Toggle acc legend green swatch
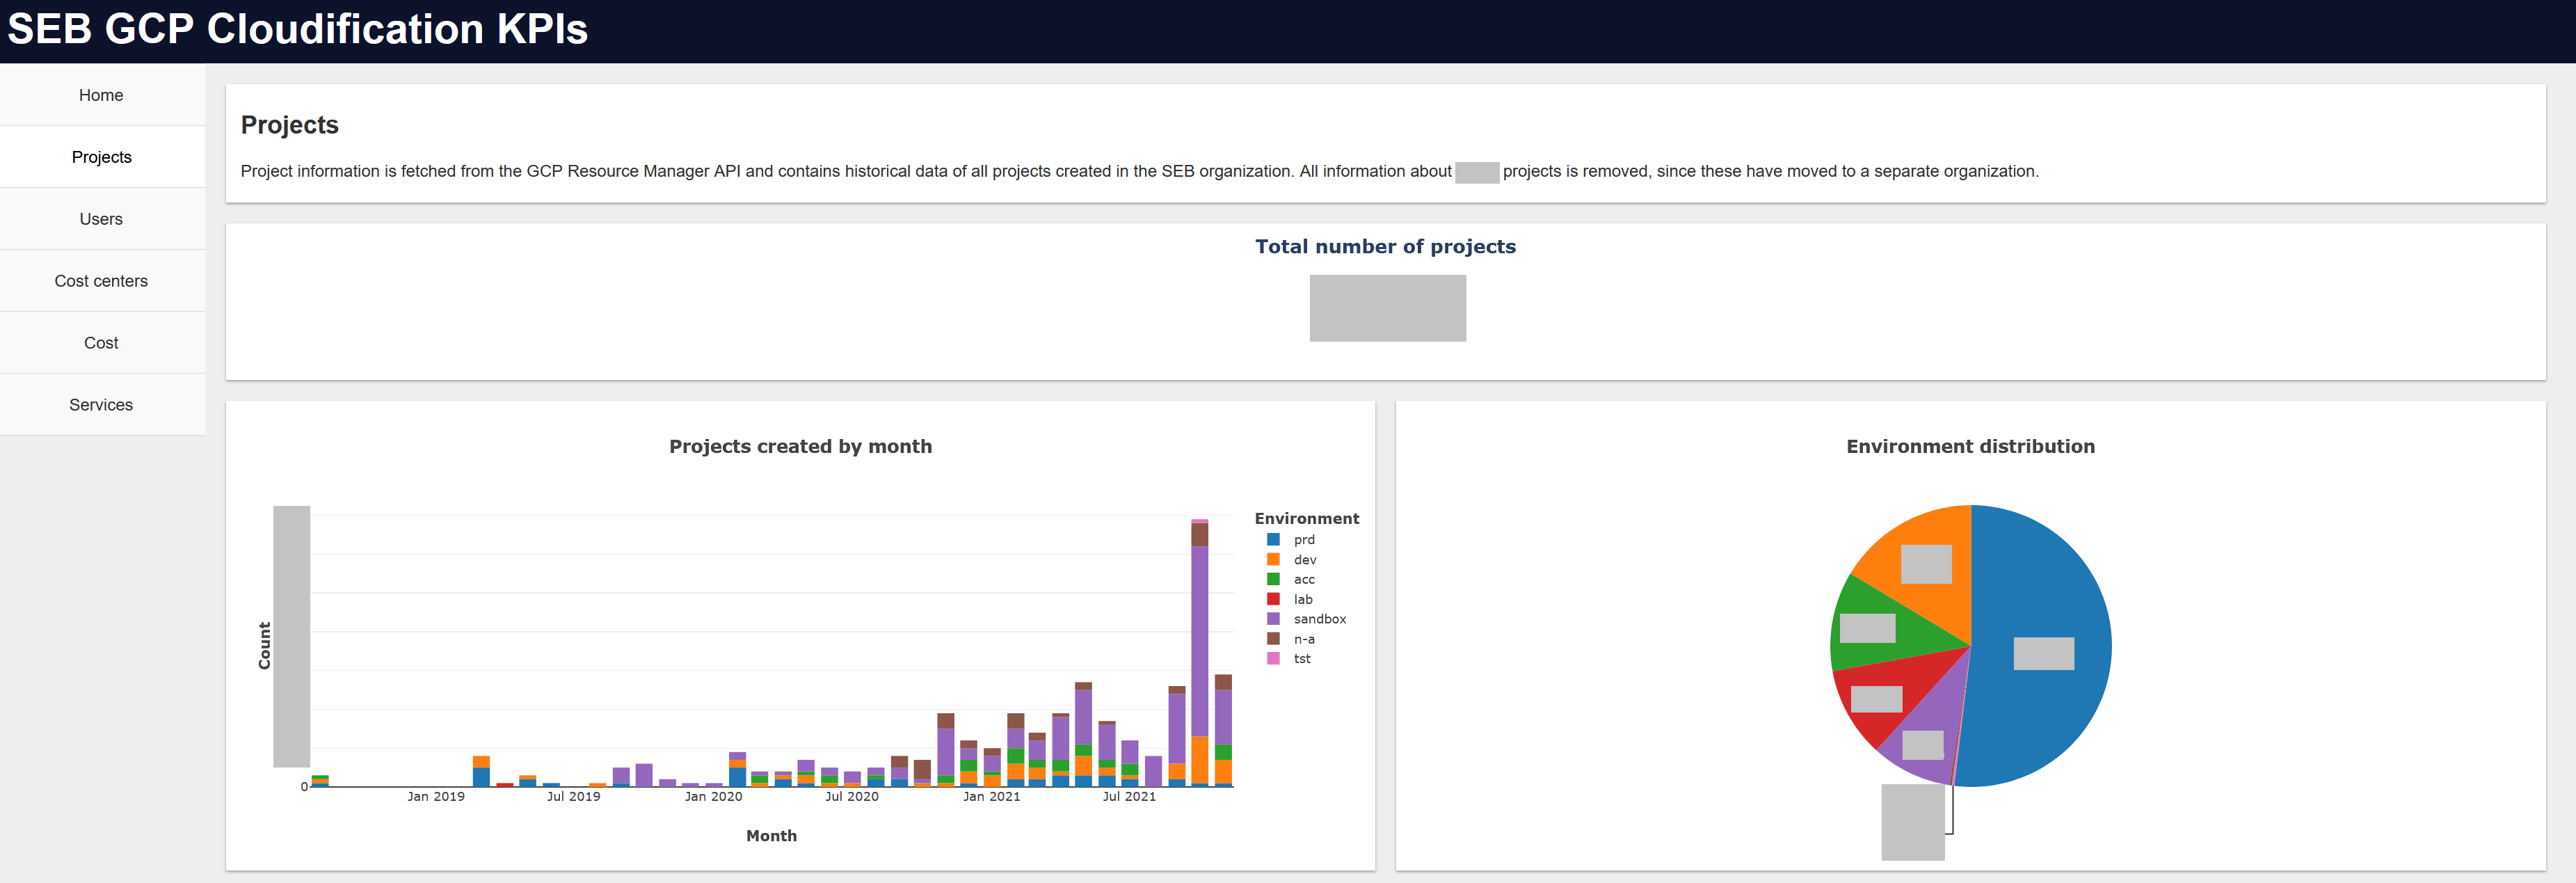 coord(1273,579)
